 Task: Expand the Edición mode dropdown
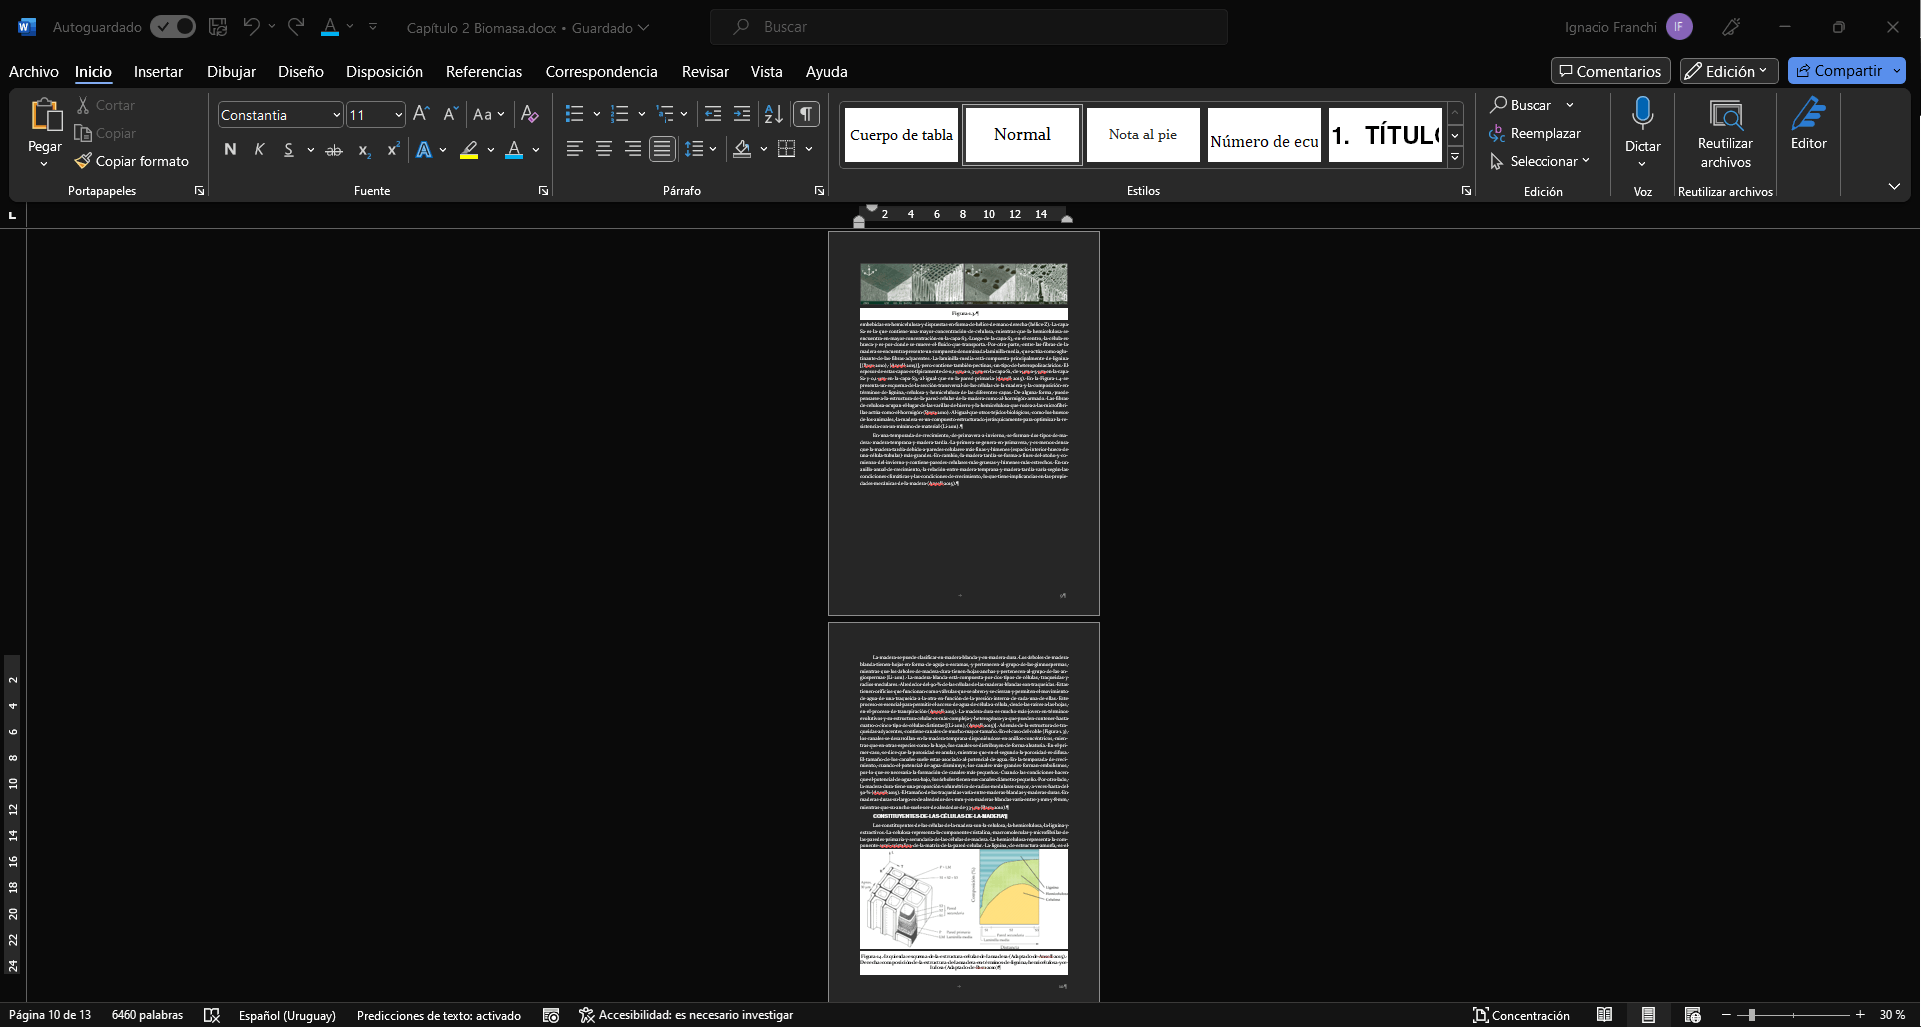(1729, 71)
